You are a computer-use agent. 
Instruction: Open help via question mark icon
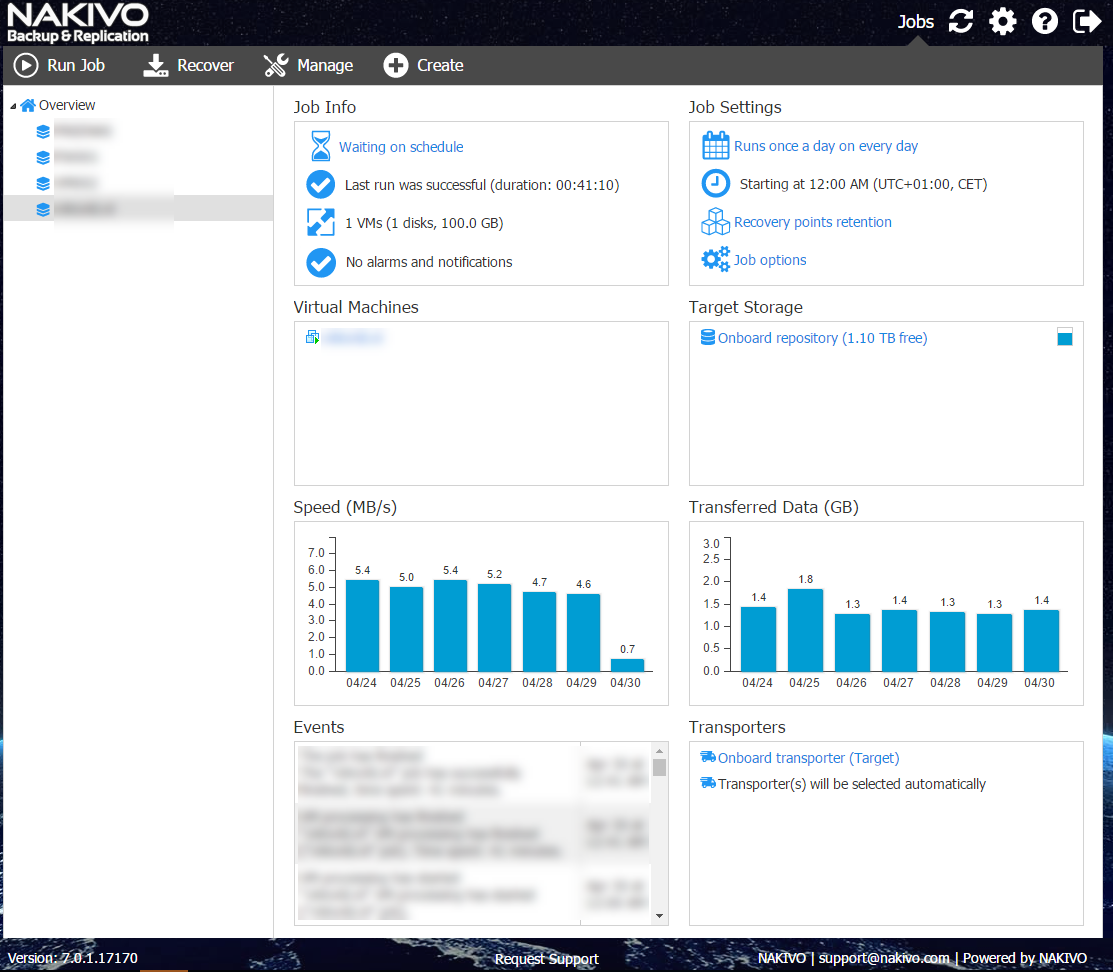pos(1045,21)
